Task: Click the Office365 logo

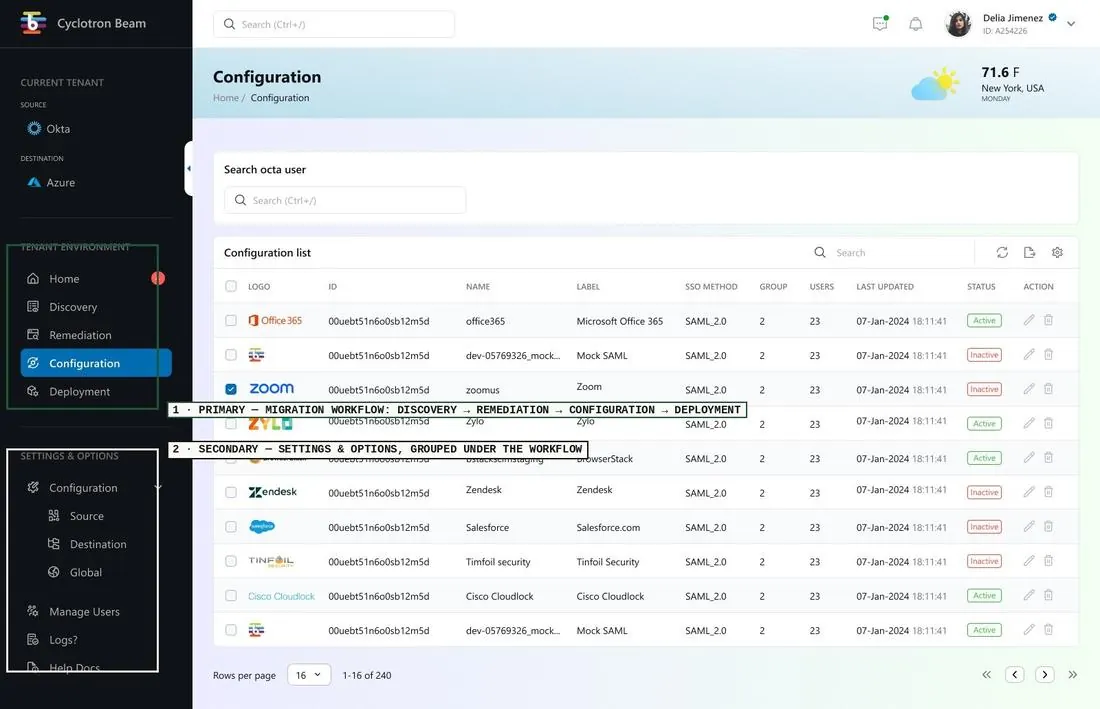Action: click(x=275, y=320)
